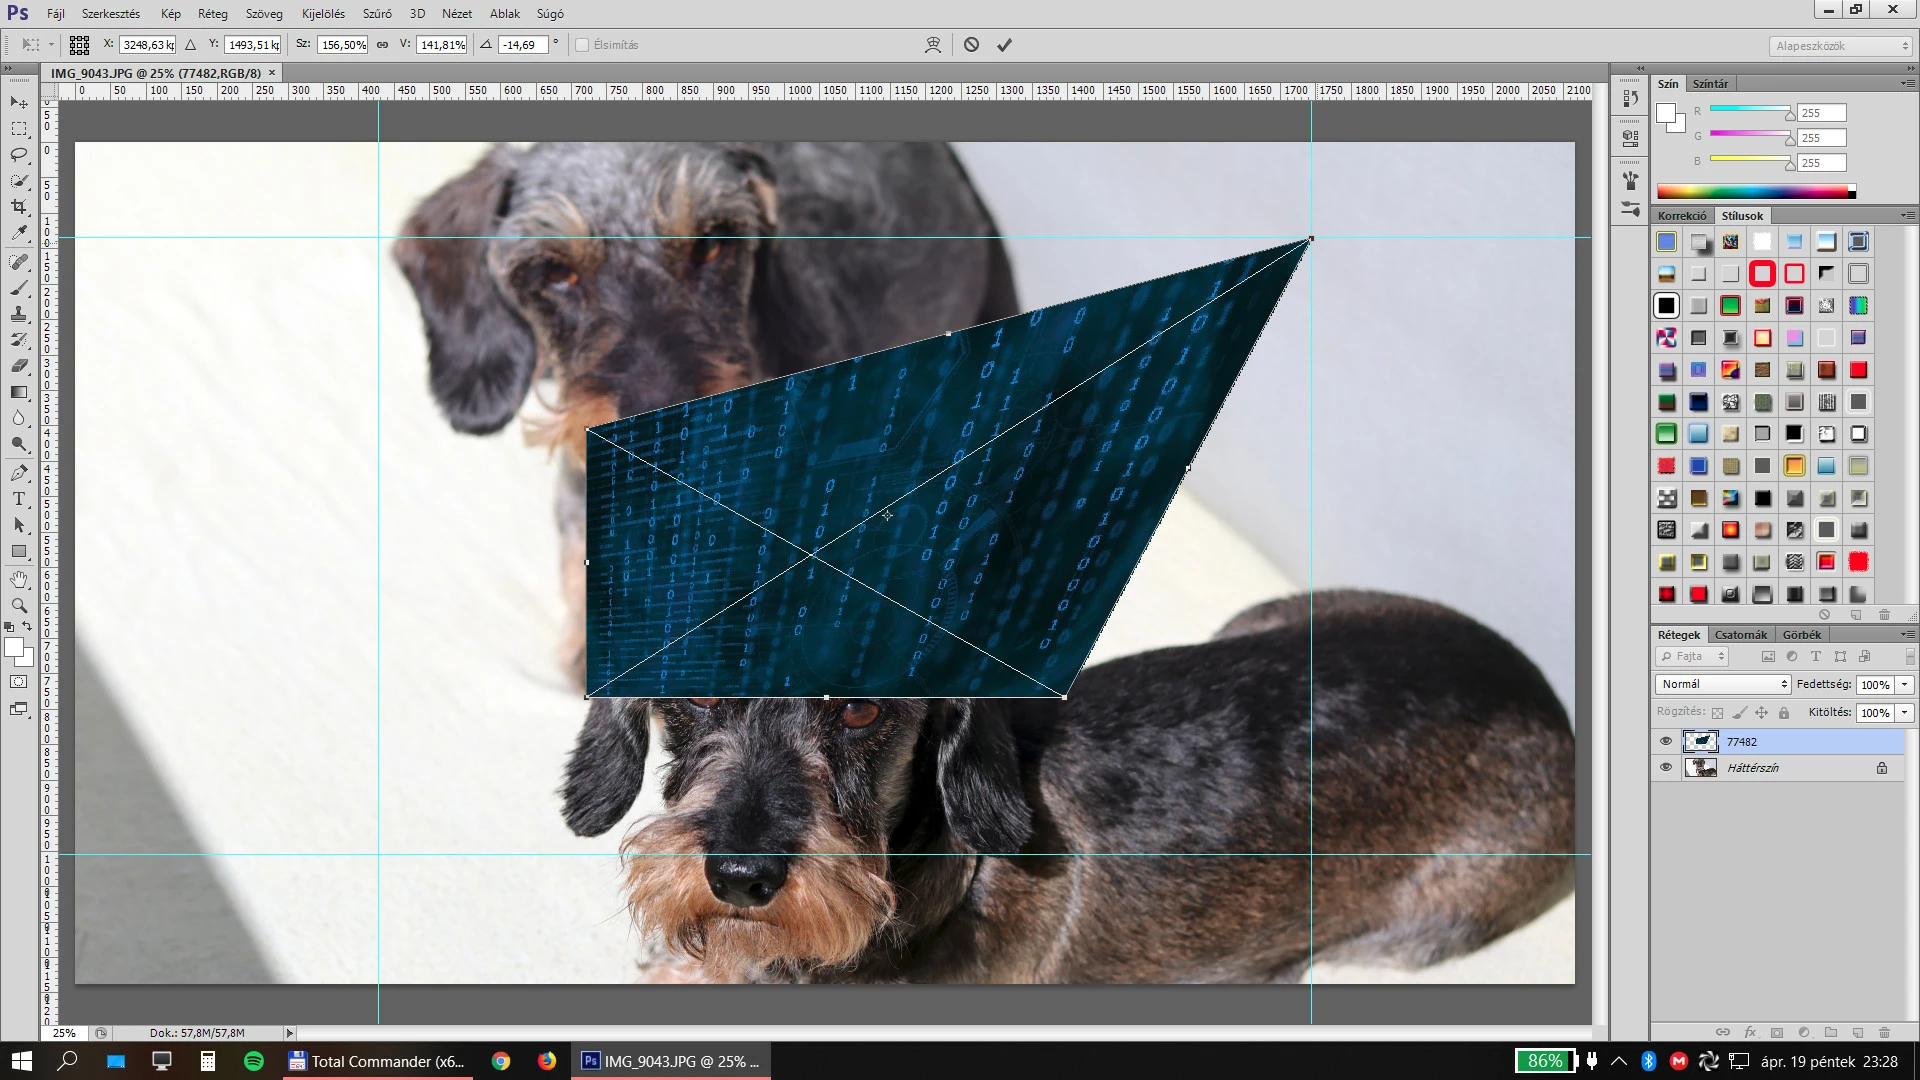Select the Hand tool
Image resolution: width=1920 pixels, height=1080 pixels.
pyautogui.click(x=19, y=579)
